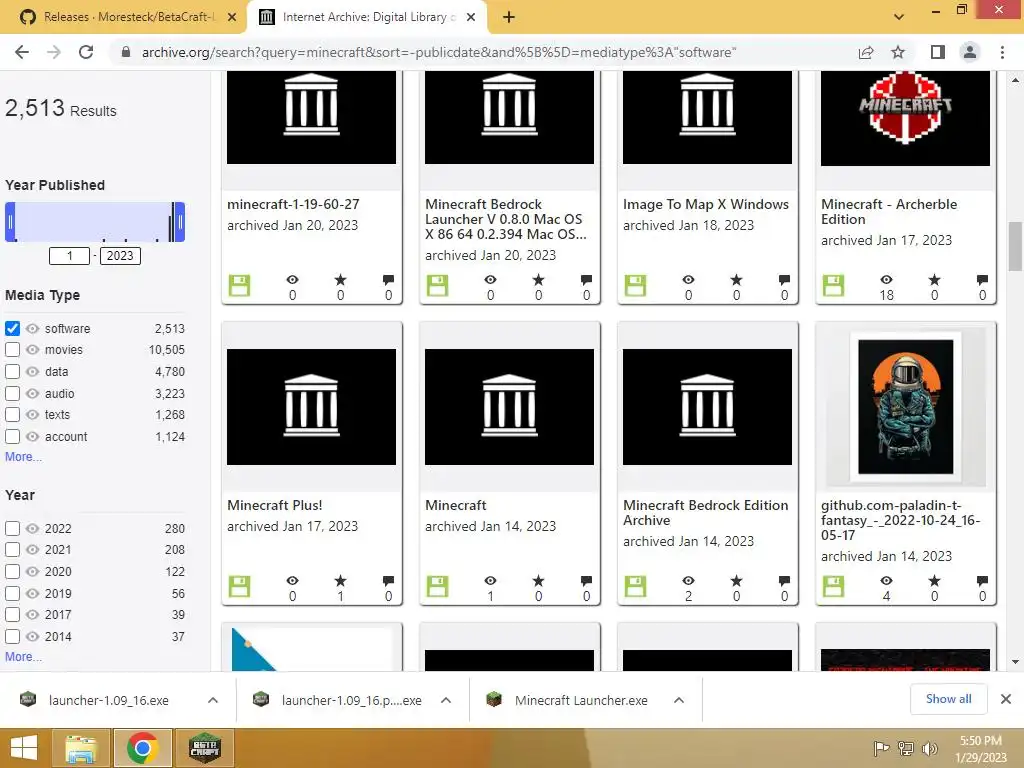Open options arrow for launcher-1.09_16.p....exe download
Image resolution: width=1024 pixels, height=768 pixels.
coord(446,700)
